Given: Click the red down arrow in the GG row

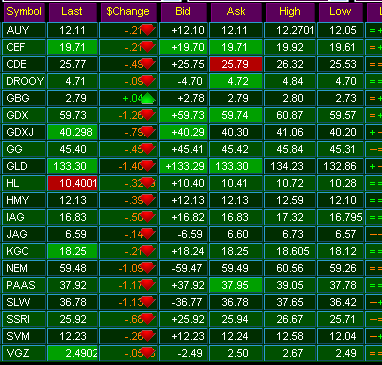Looking at the screenshot, I should pos(147,149).
